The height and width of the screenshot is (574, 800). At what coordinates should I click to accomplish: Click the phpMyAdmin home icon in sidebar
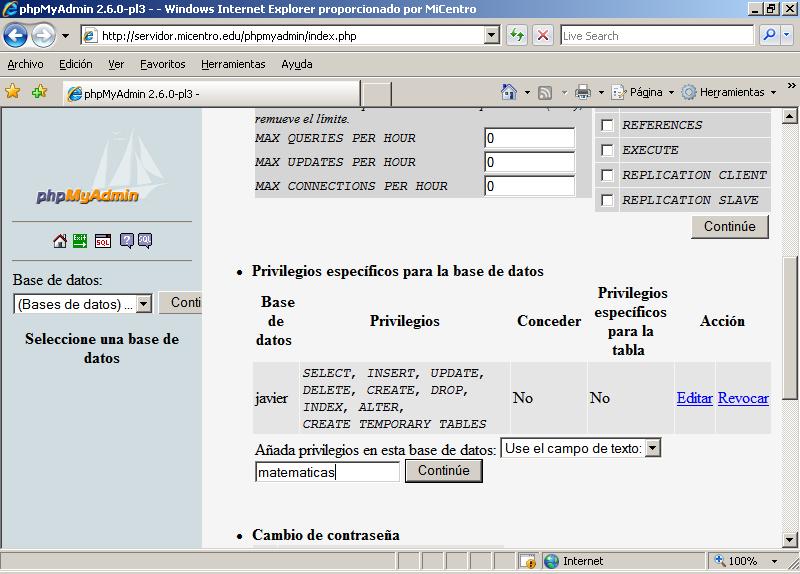[x=60, y=241]
